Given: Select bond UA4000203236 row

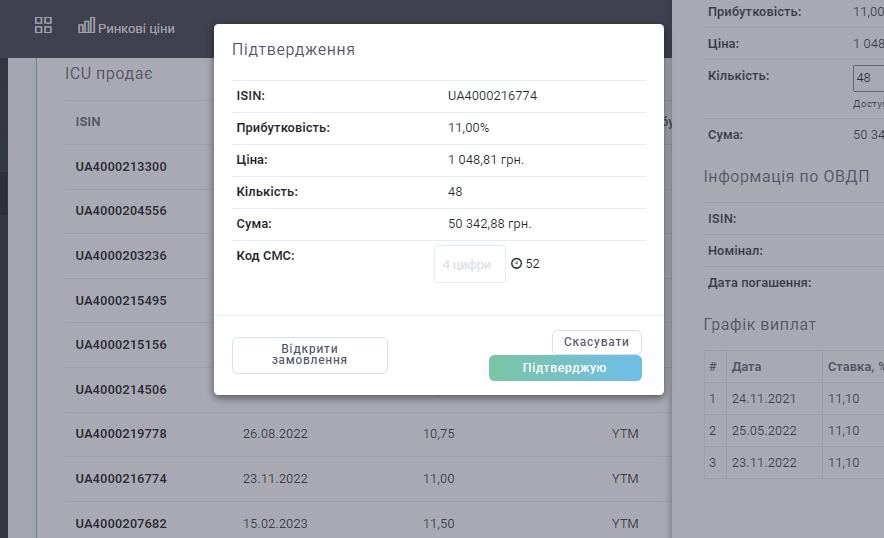Looking at the screenshot, I should [x=121, y=256].
